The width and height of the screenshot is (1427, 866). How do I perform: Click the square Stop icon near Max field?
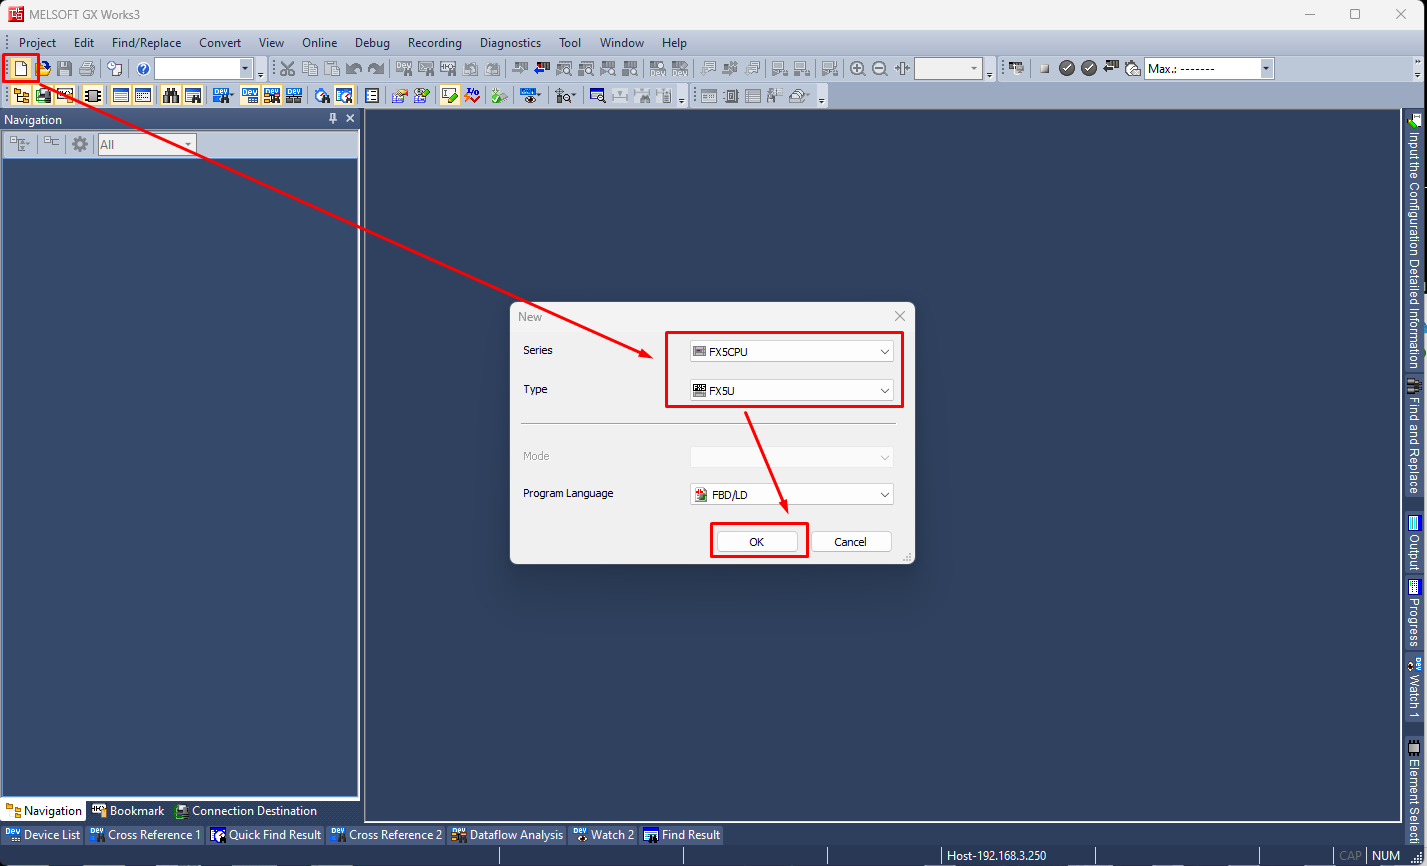click(1044, 69)
